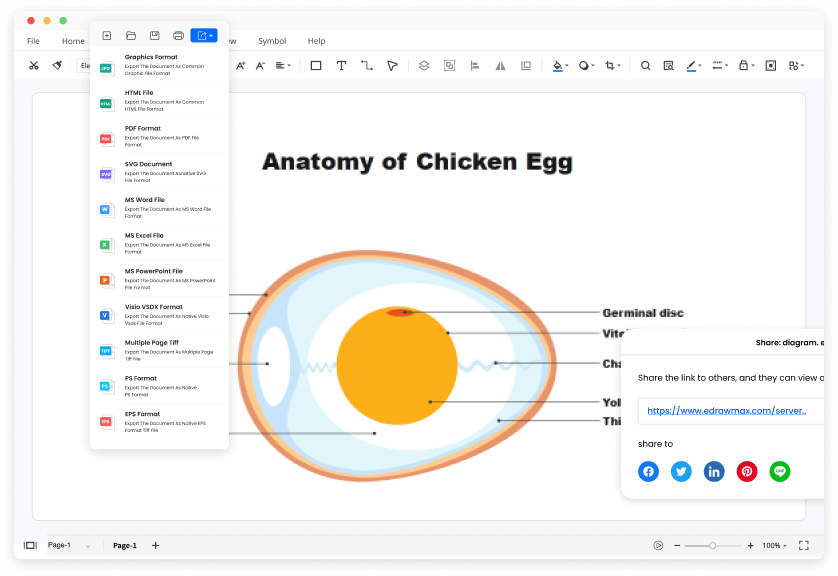Toggle the Lock option

(745, 65)
